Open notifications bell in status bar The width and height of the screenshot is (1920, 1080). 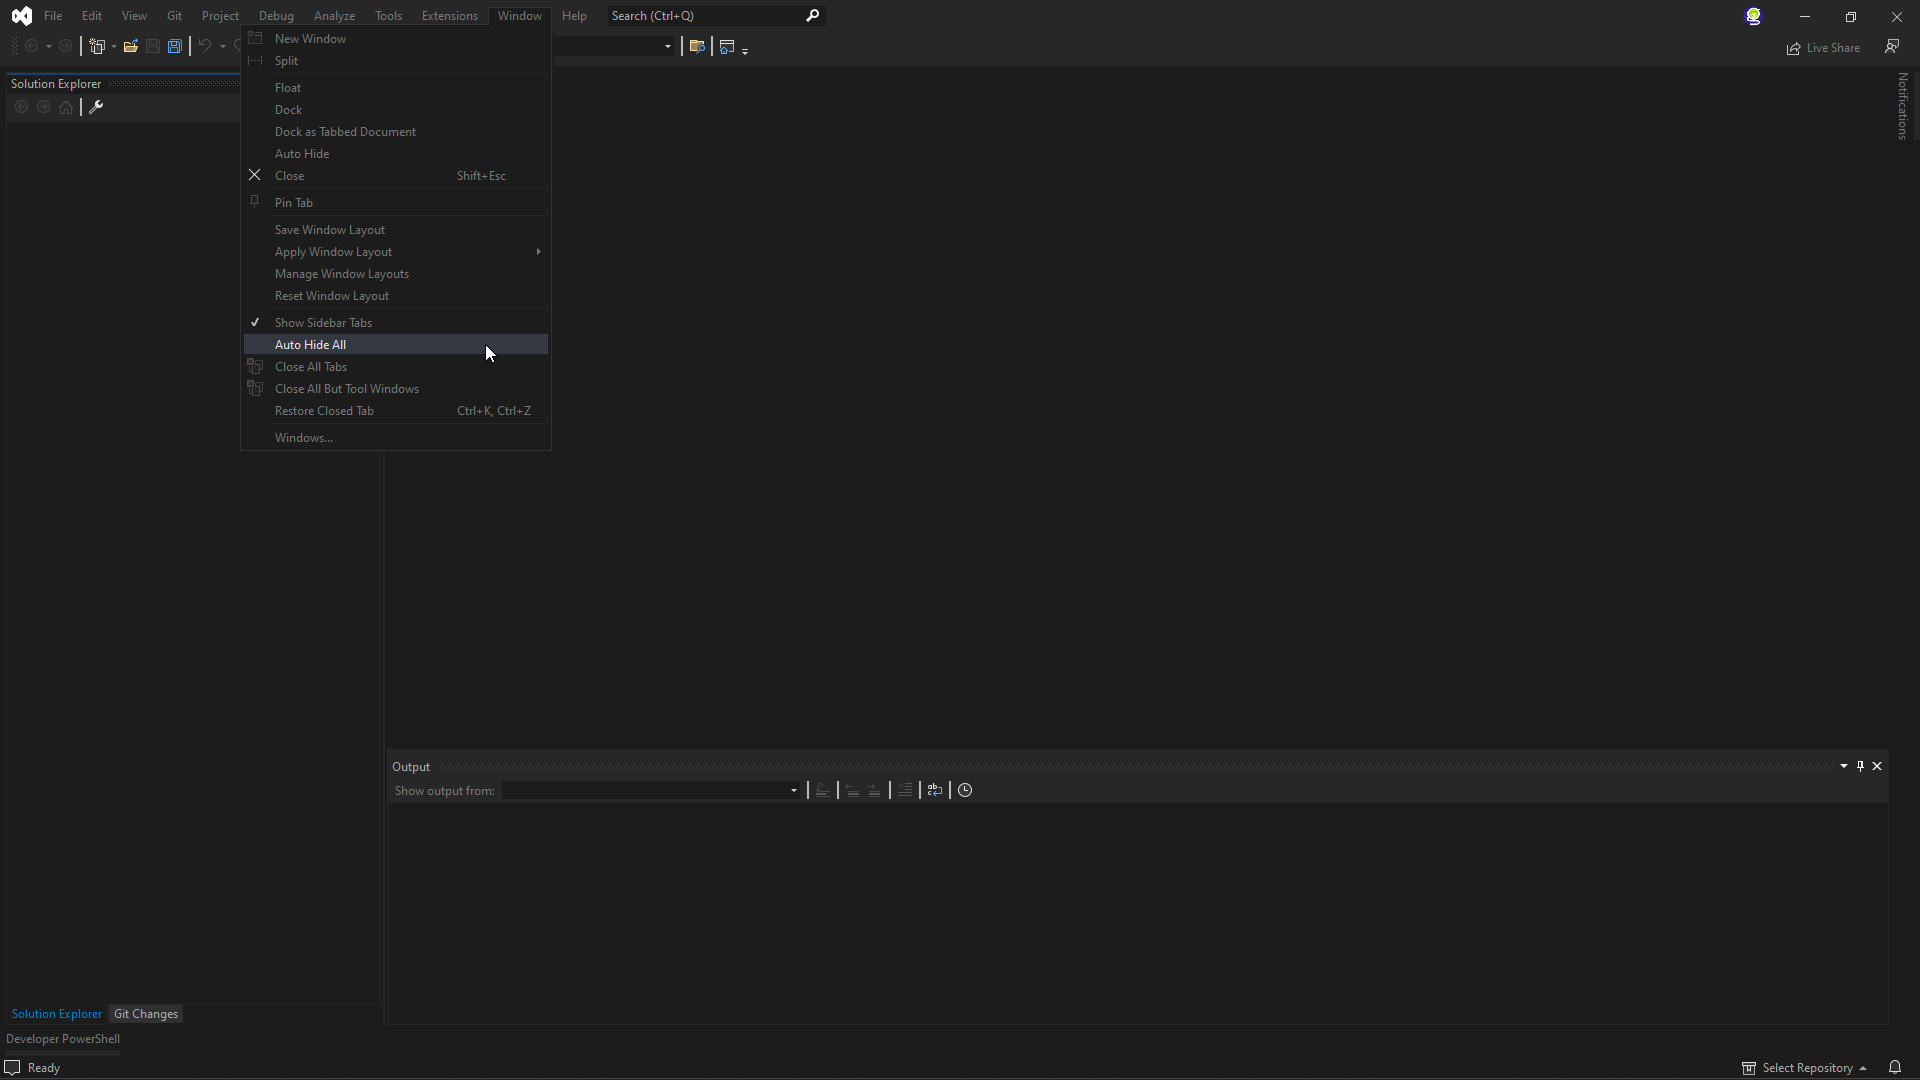1894,1067
